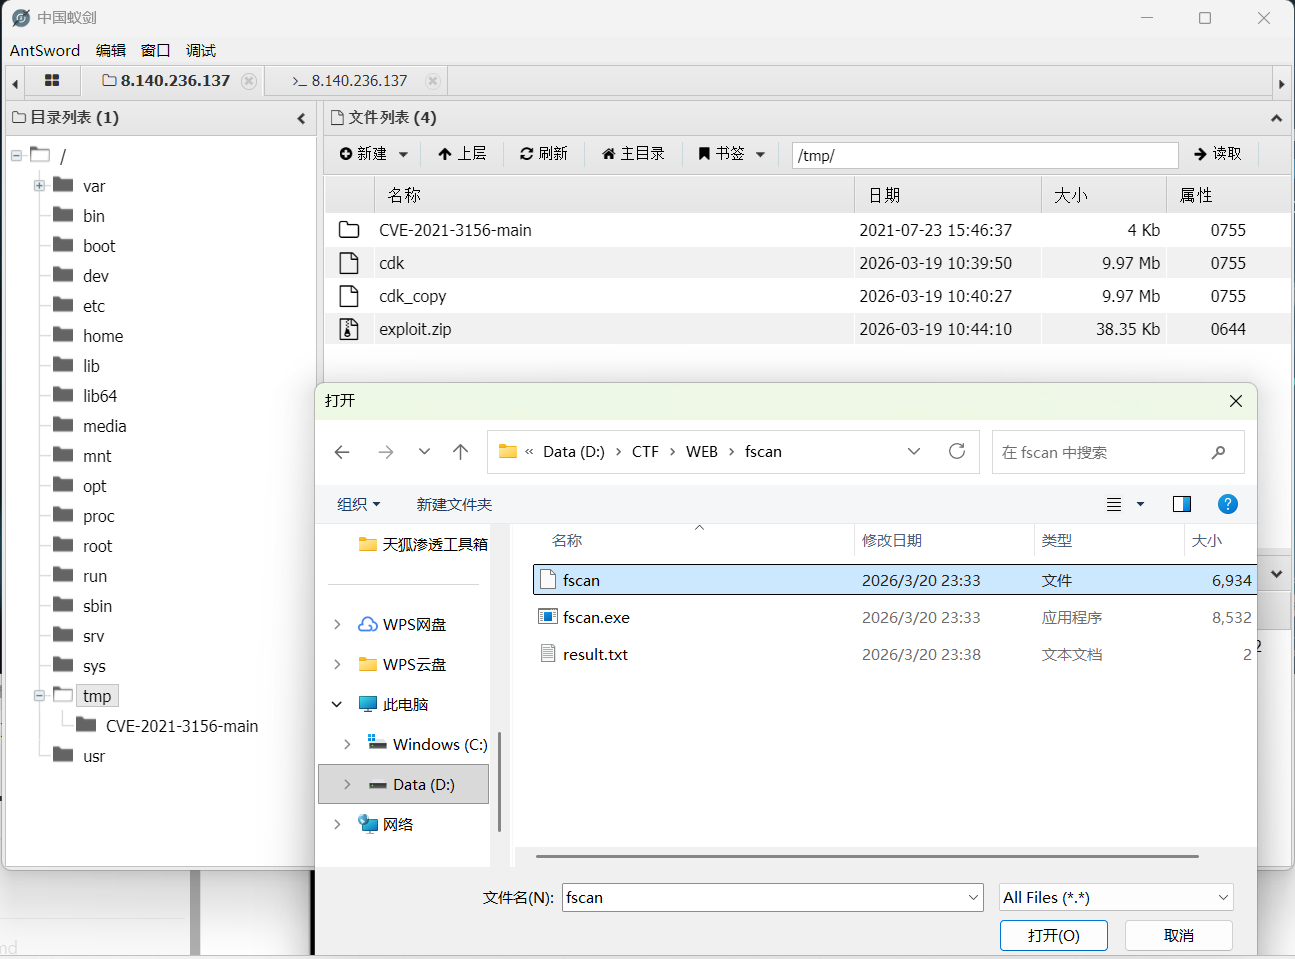
Task: Collapse the tmp folder tree node
Action: click(40, 696)
